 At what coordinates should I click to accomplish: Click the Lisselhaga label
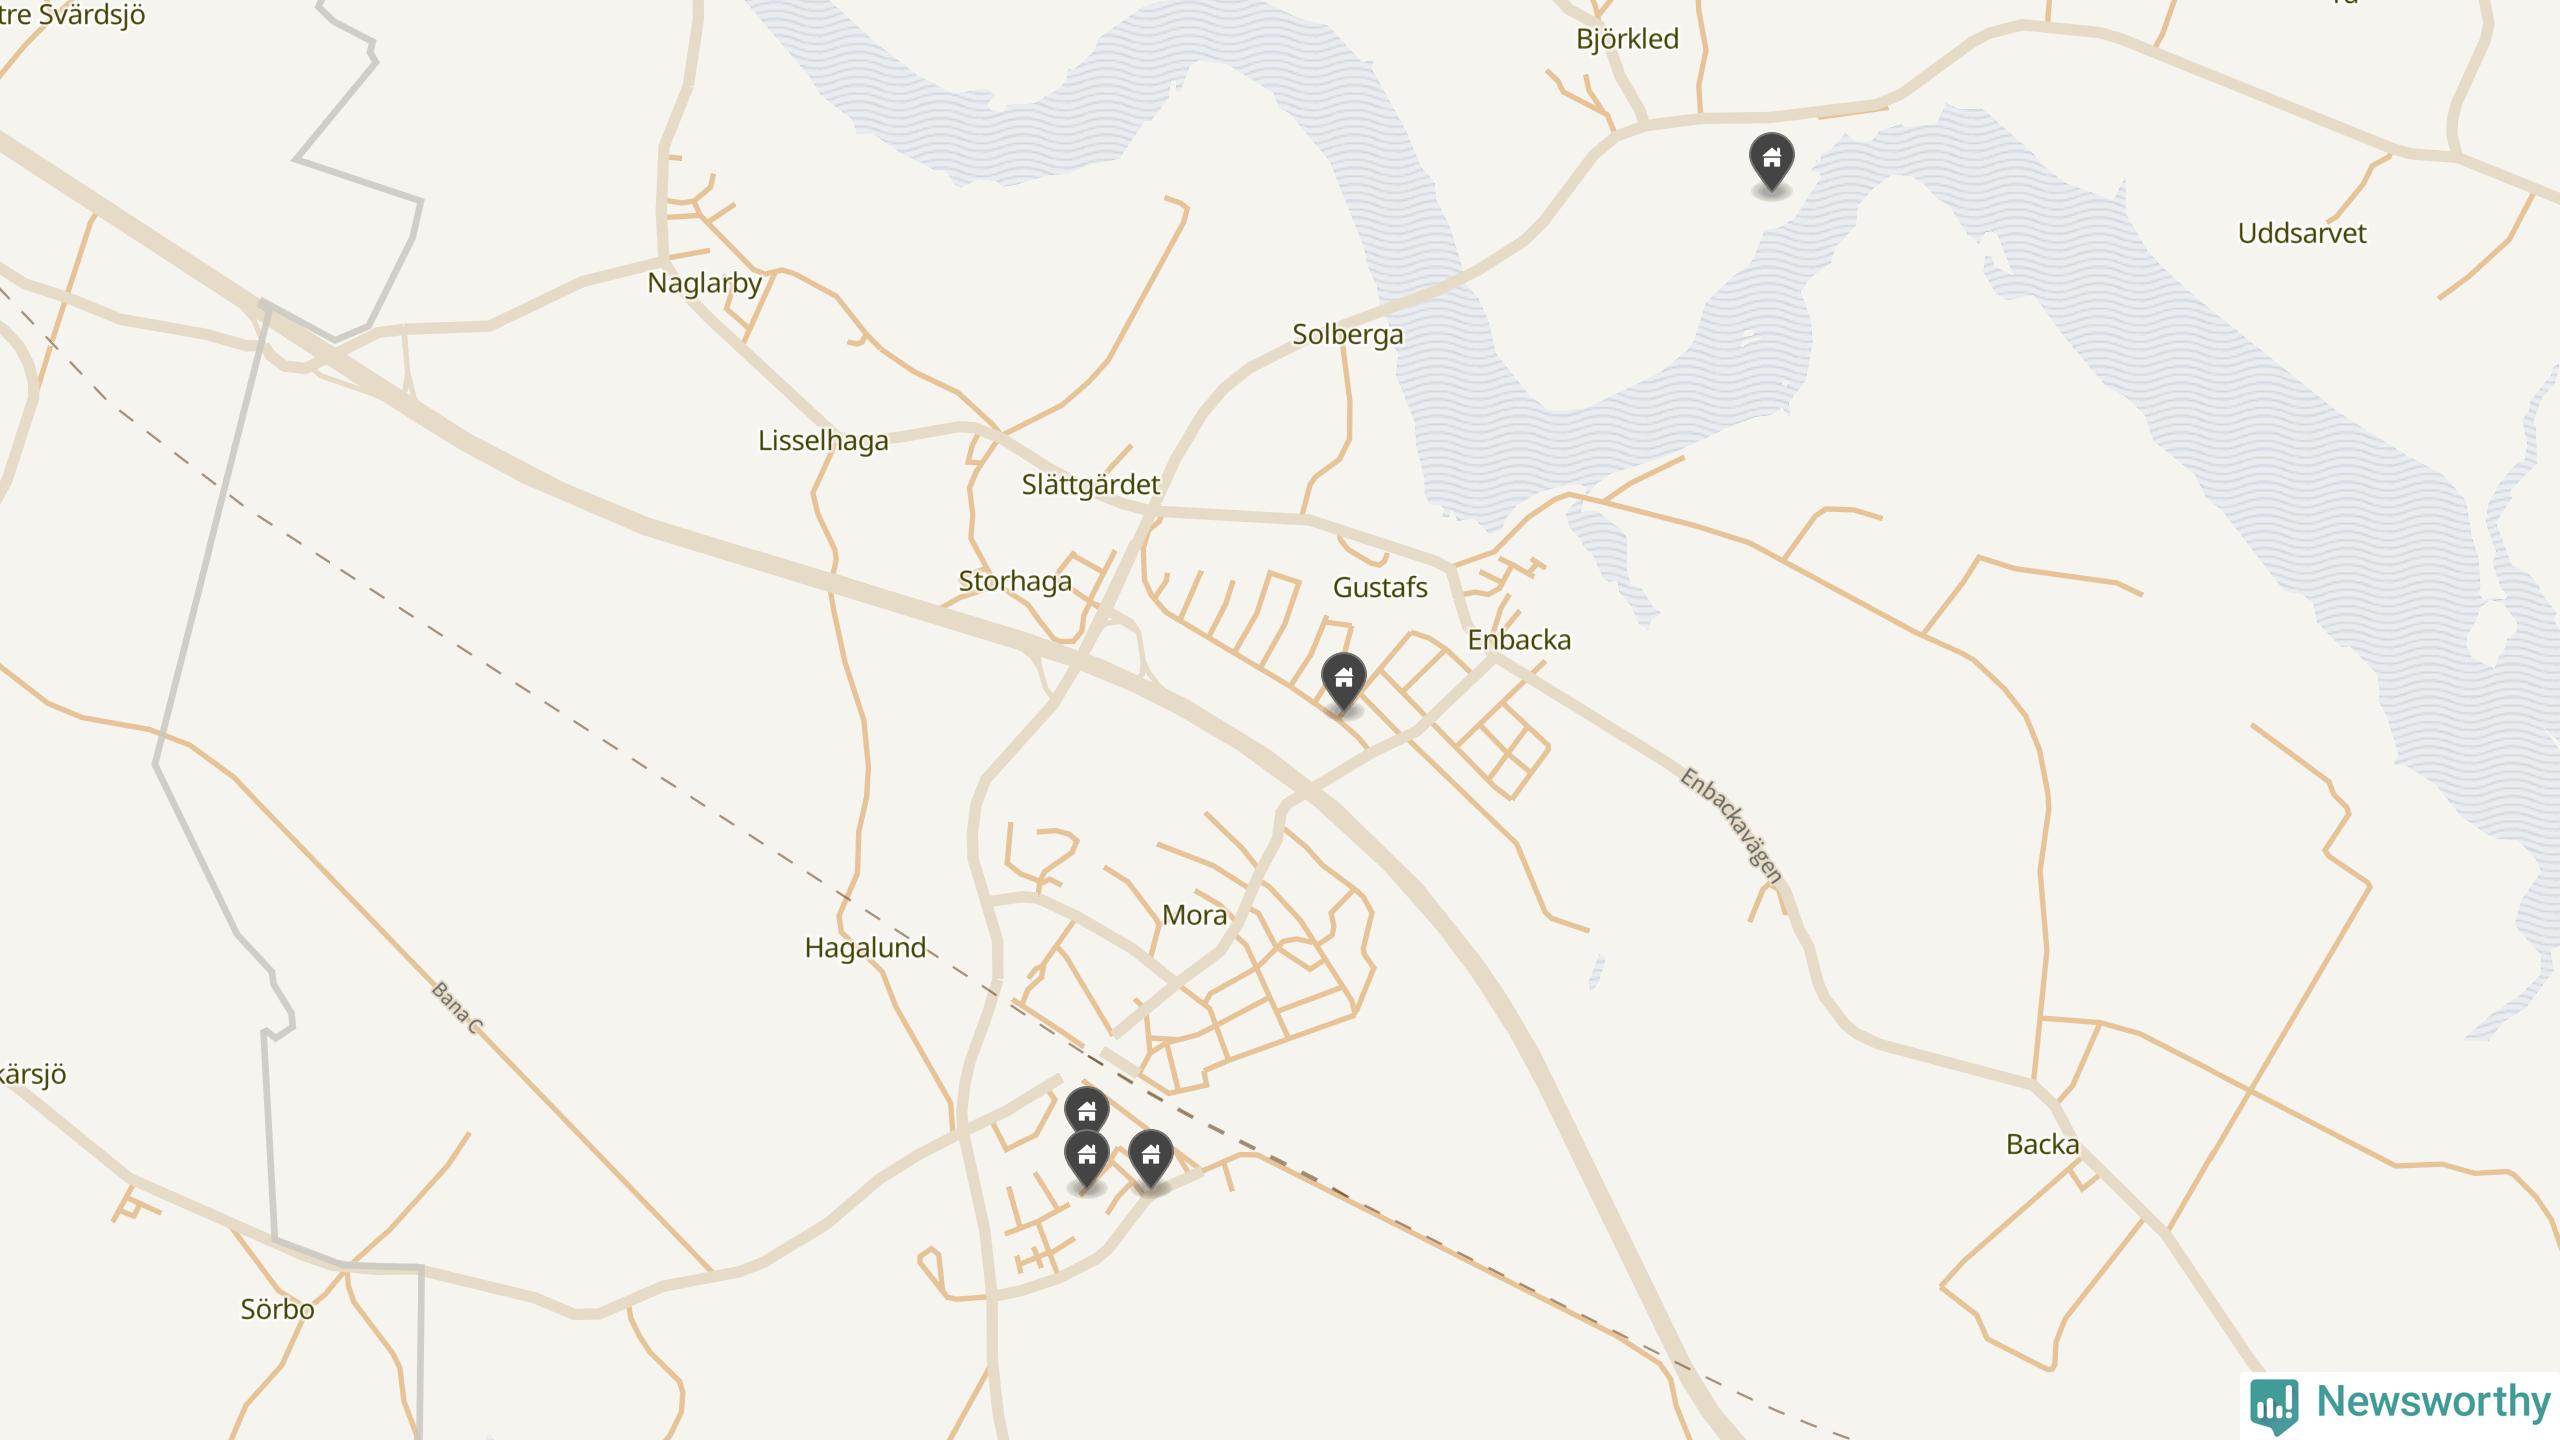point(823,441)
